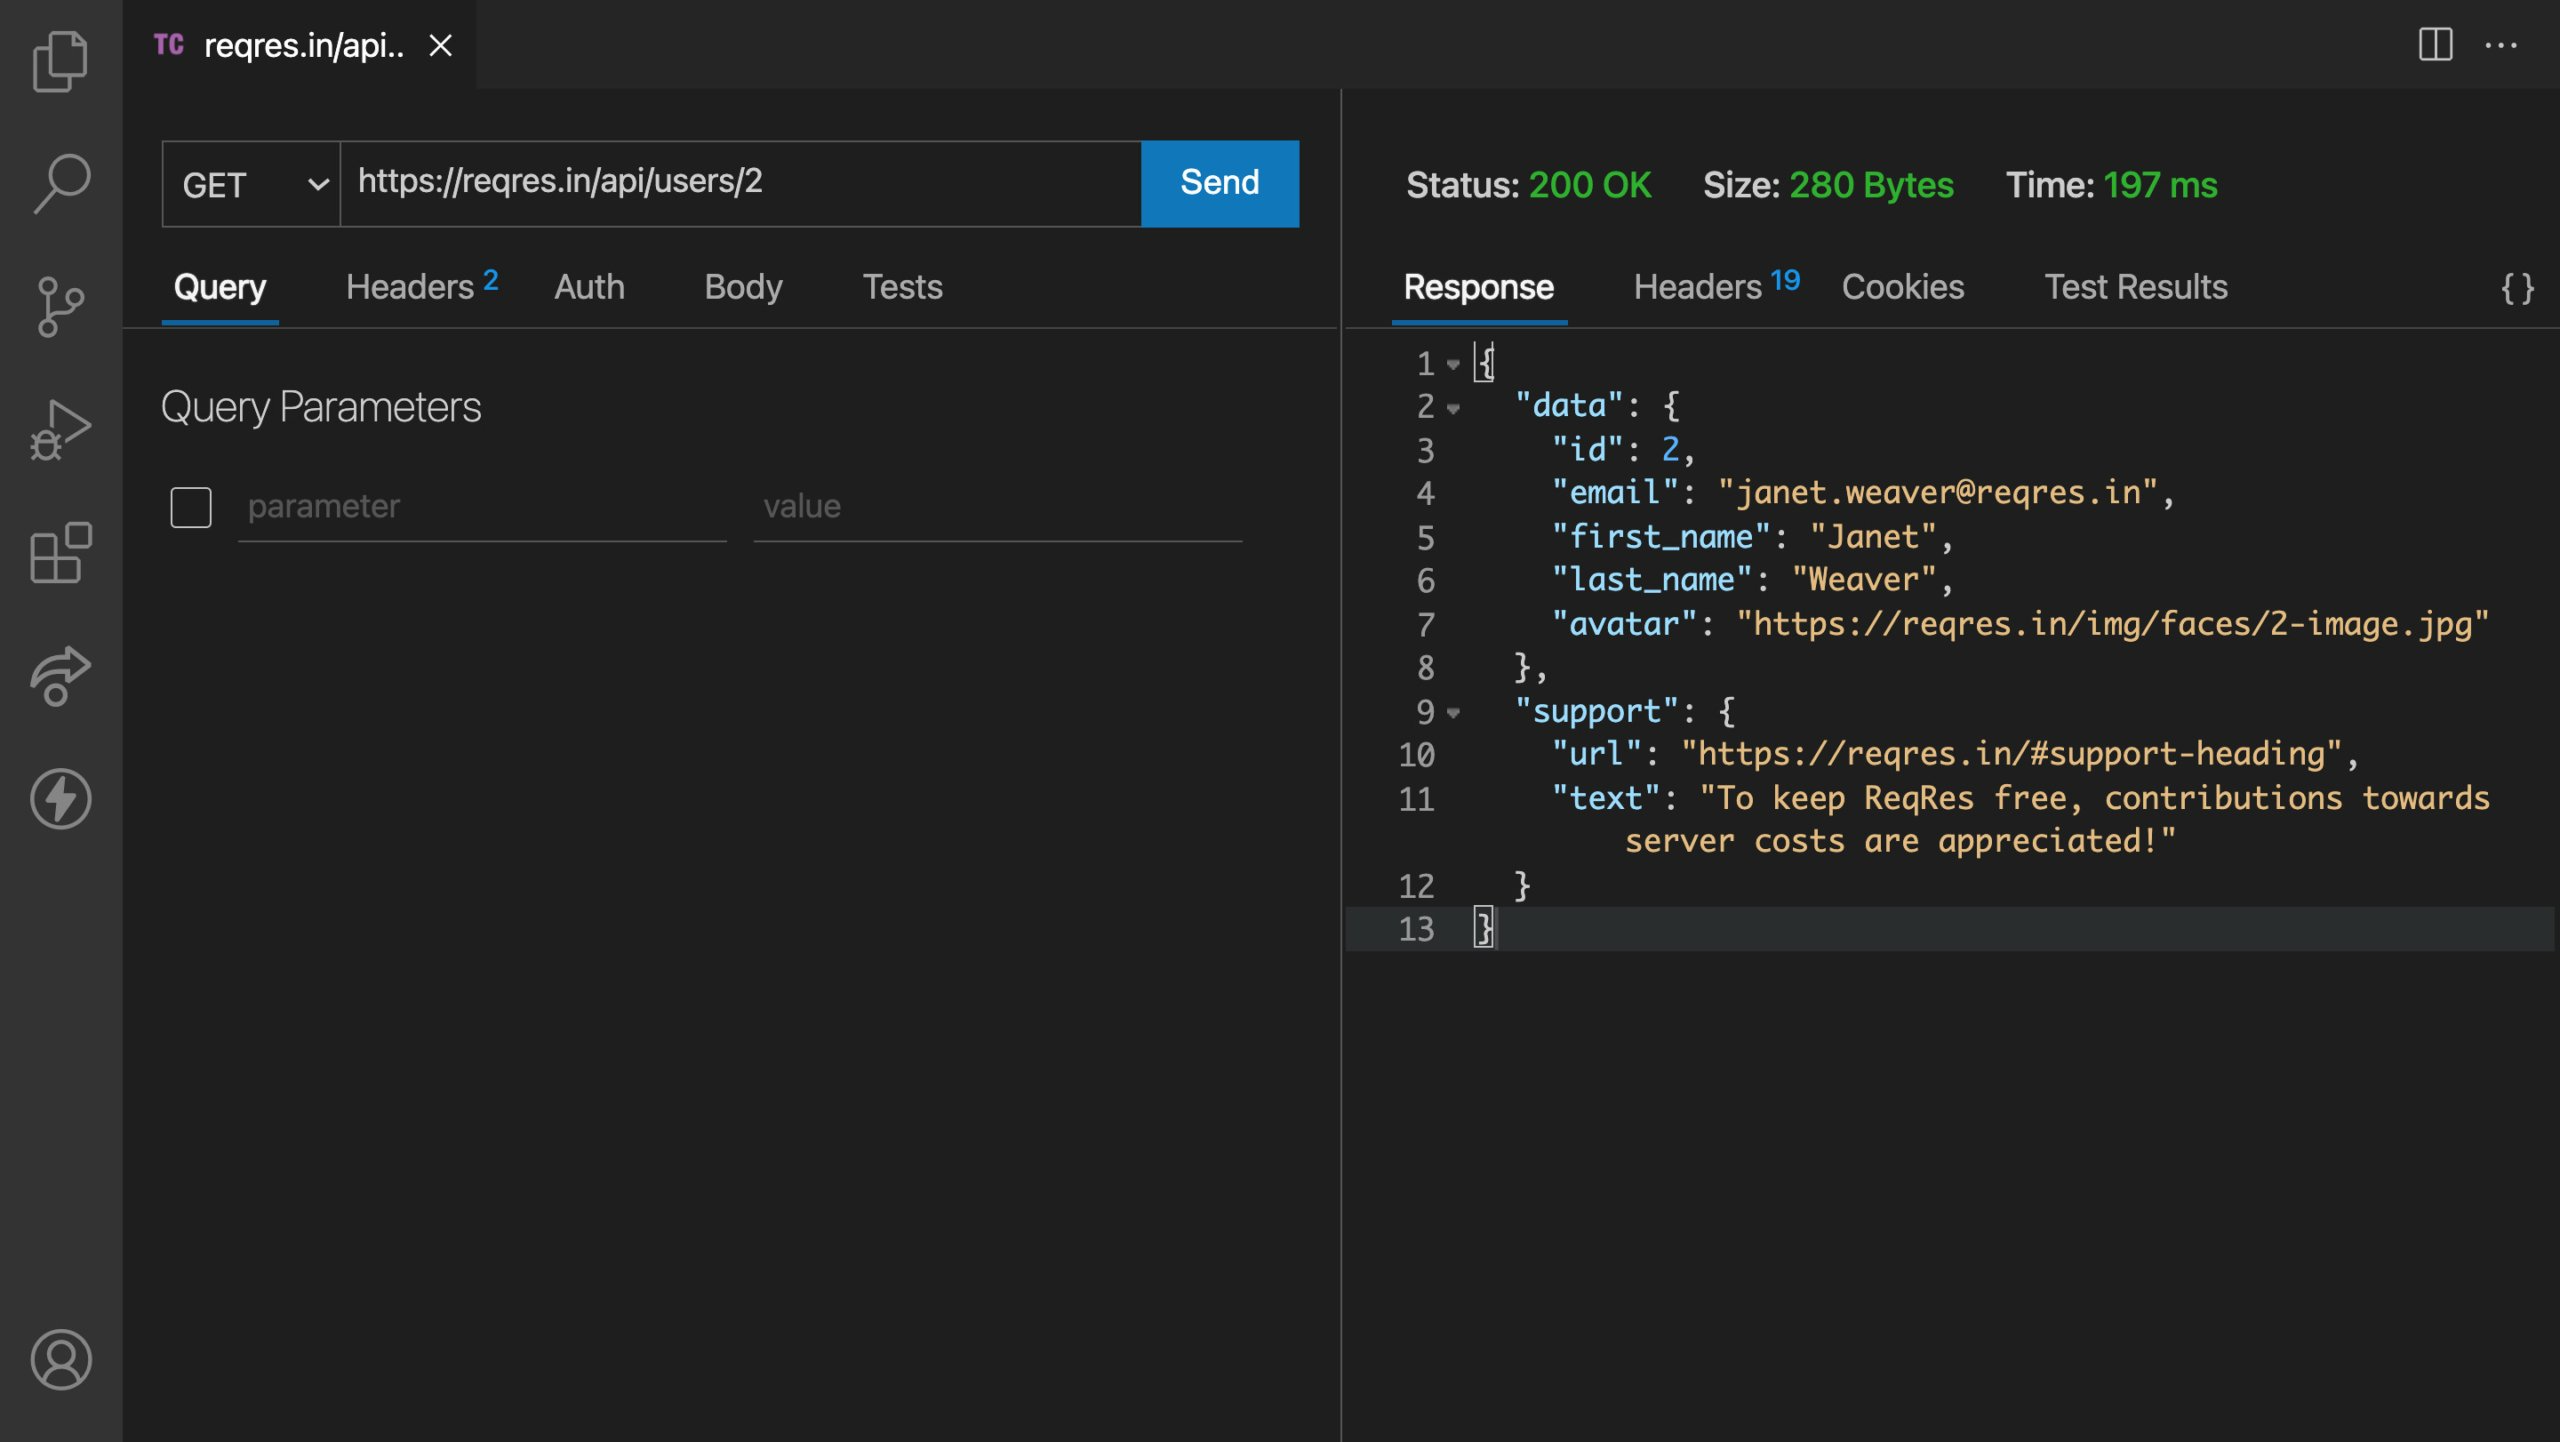Image resolution: width=2560 pixels, height=1442 pixels.
Task: Toggle the query parameter checkbox
Action: (190, 506)
